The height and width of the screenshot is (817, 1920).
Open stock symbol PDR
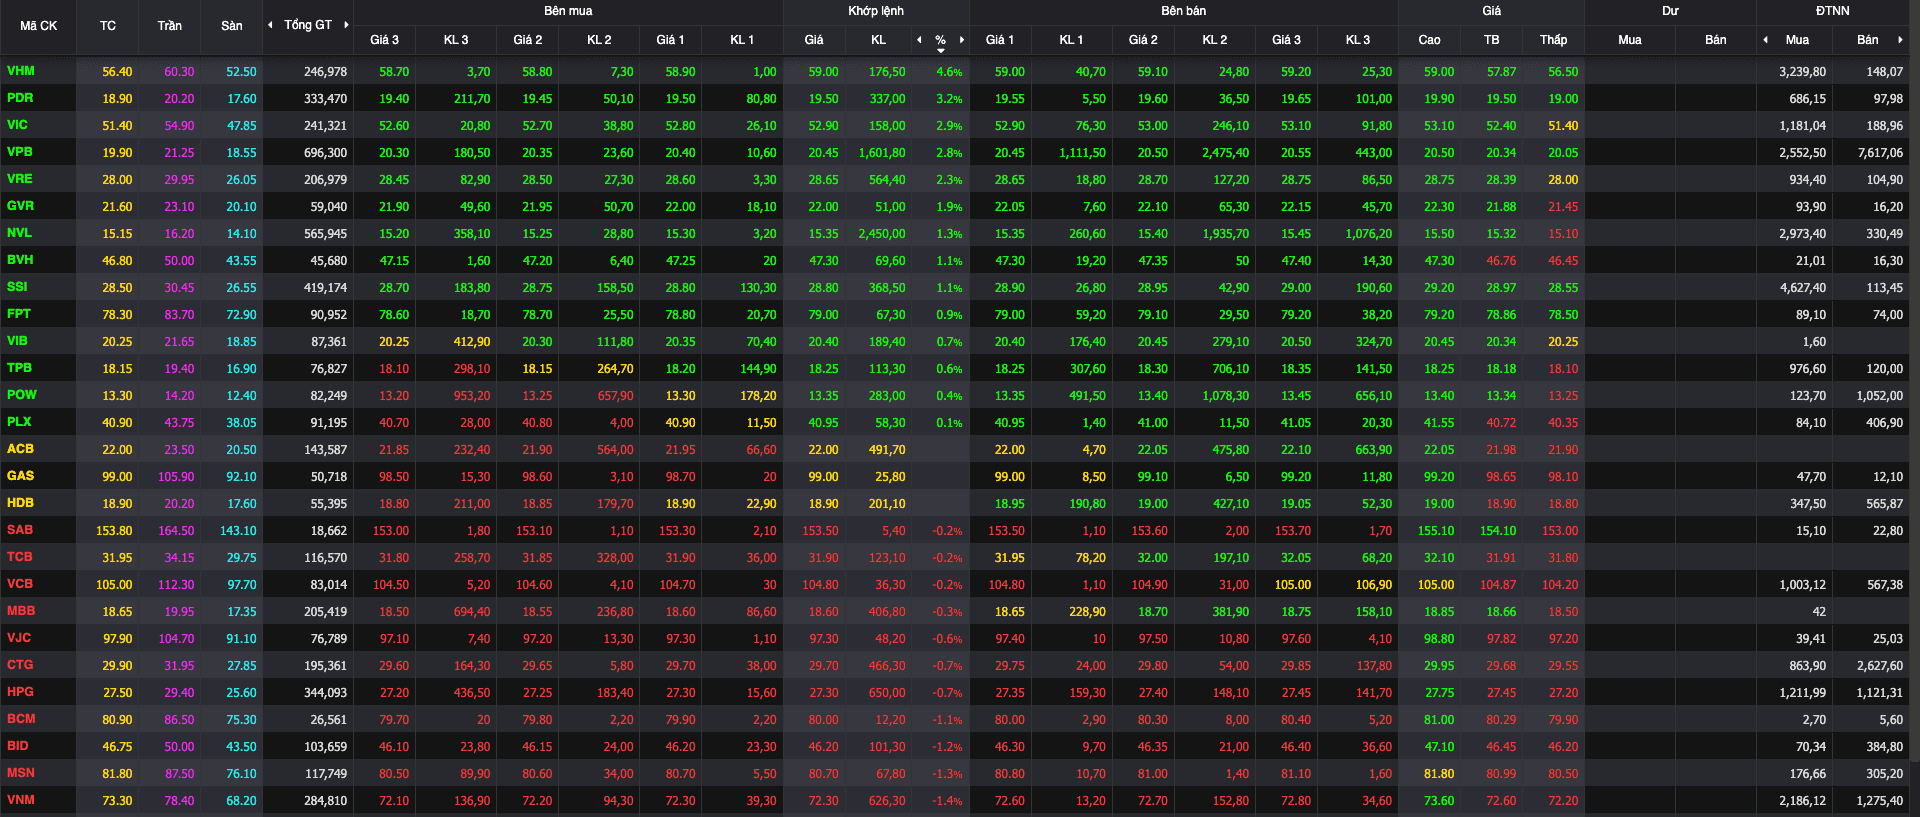tap(20, 98)
